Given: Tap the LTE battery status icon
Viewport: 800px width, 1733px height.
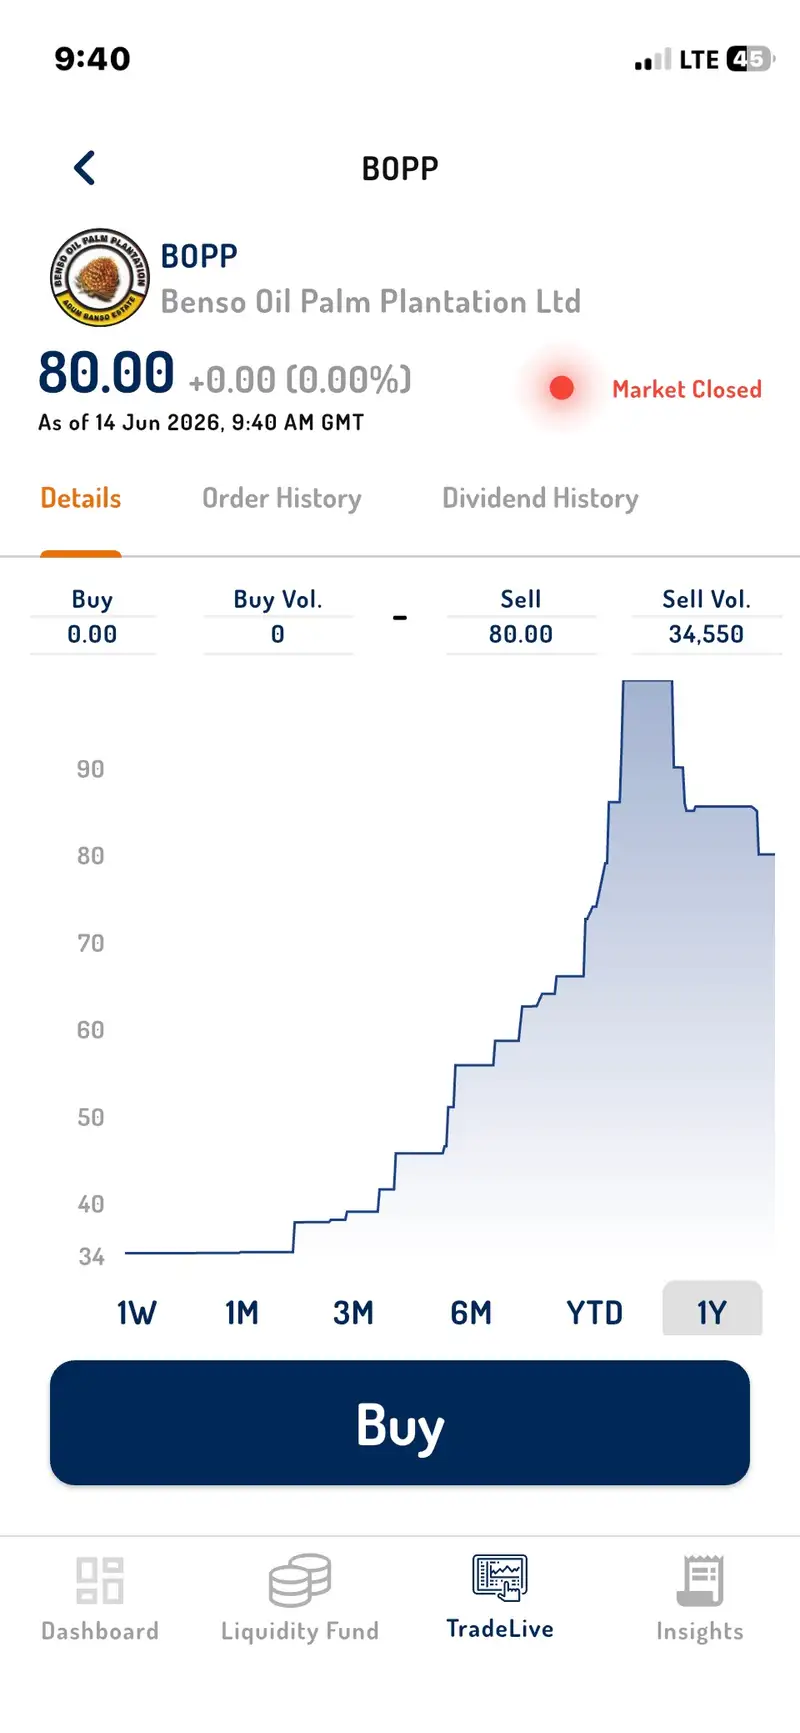Looking at the screenshot, I should click(750, 59).
